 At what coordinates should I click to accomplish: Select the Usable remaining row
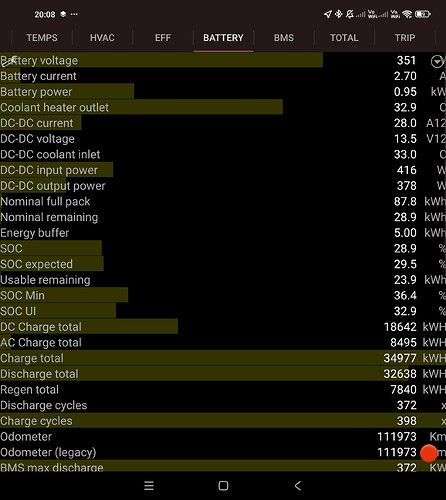click(x=223, y=280)
